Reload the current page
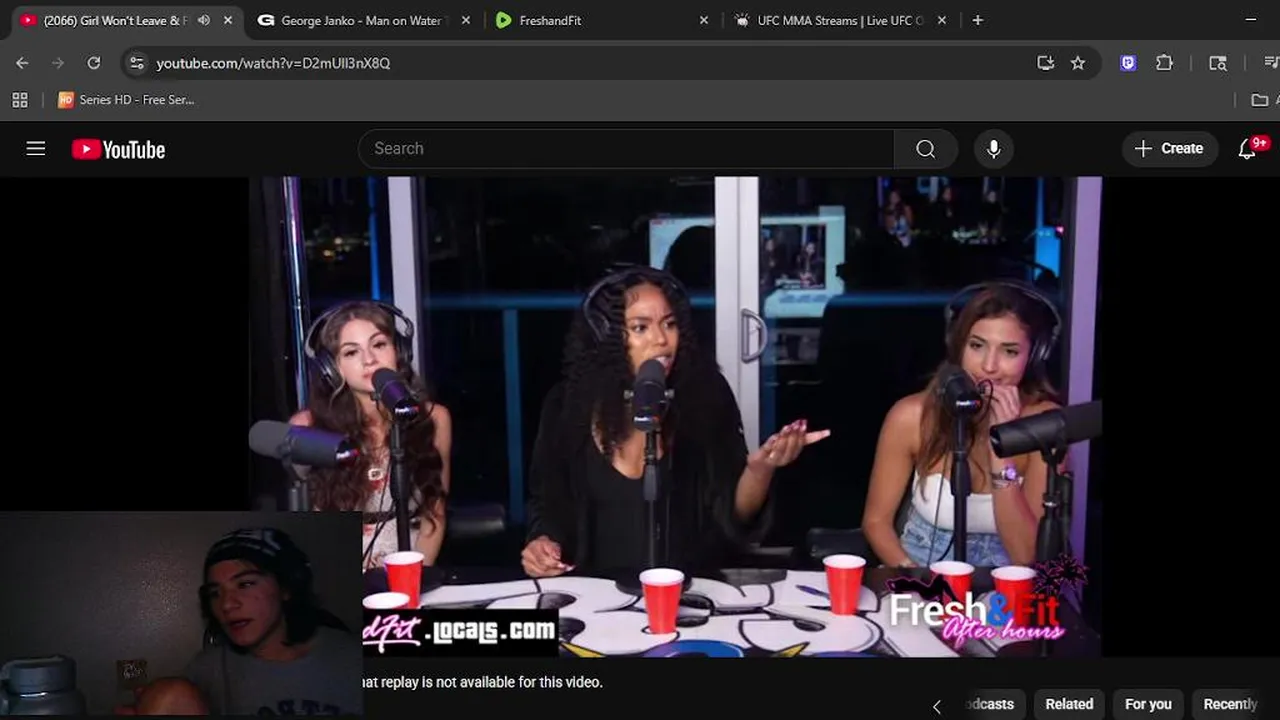The width and height of the screenshot is (1280, 720). click(x=94, y=63)
